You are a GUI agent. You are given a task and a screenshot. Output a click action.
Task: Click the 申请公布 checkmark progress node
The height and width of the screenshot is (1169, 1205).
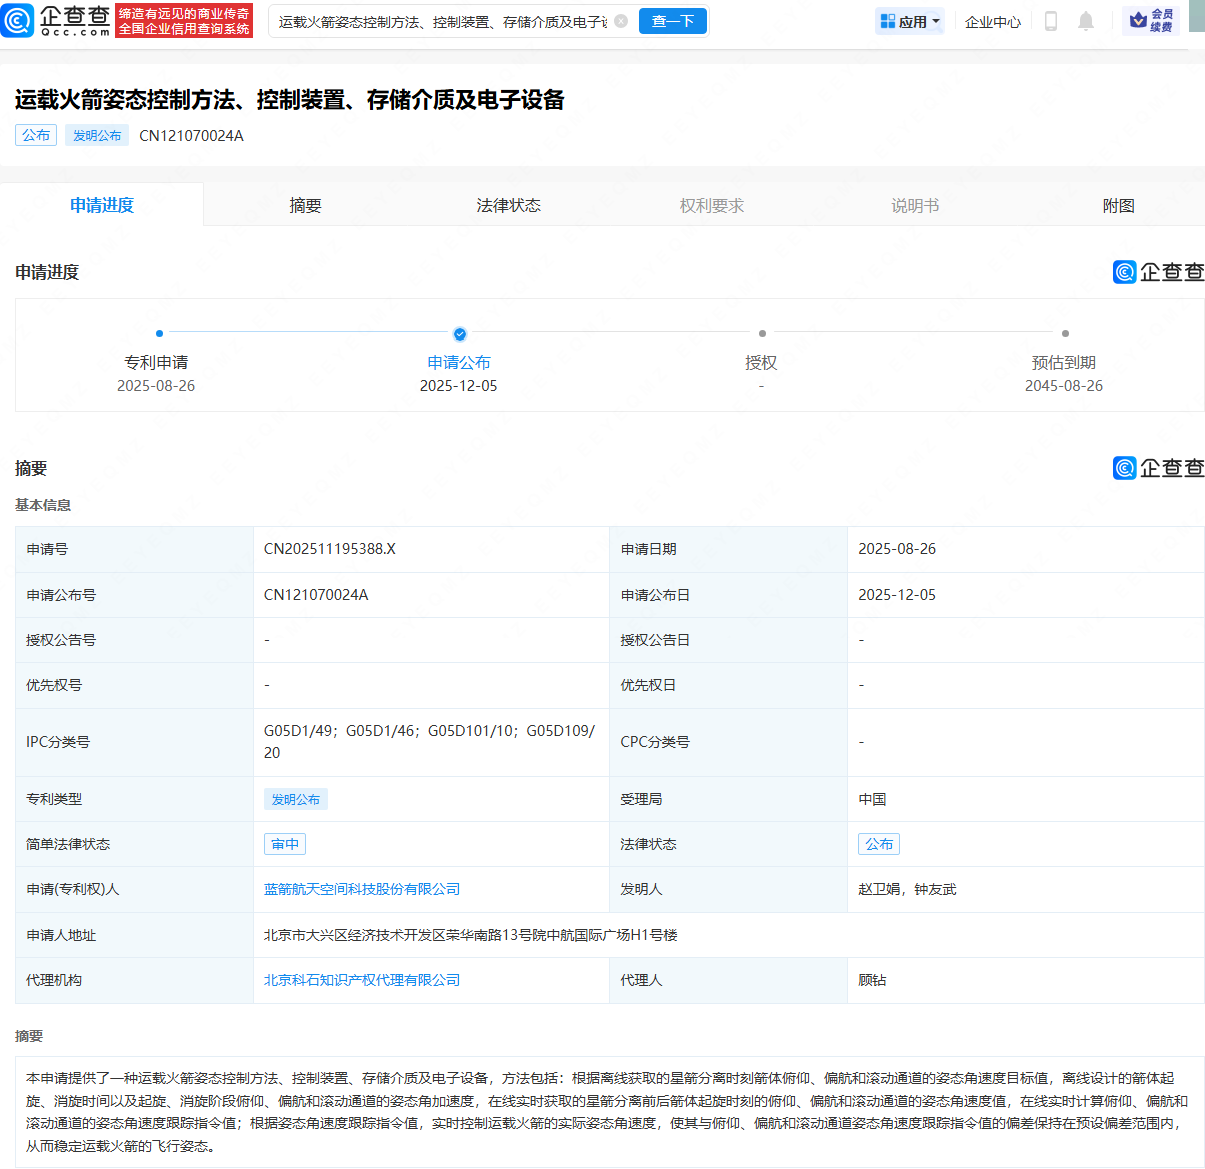click(459, 334)
